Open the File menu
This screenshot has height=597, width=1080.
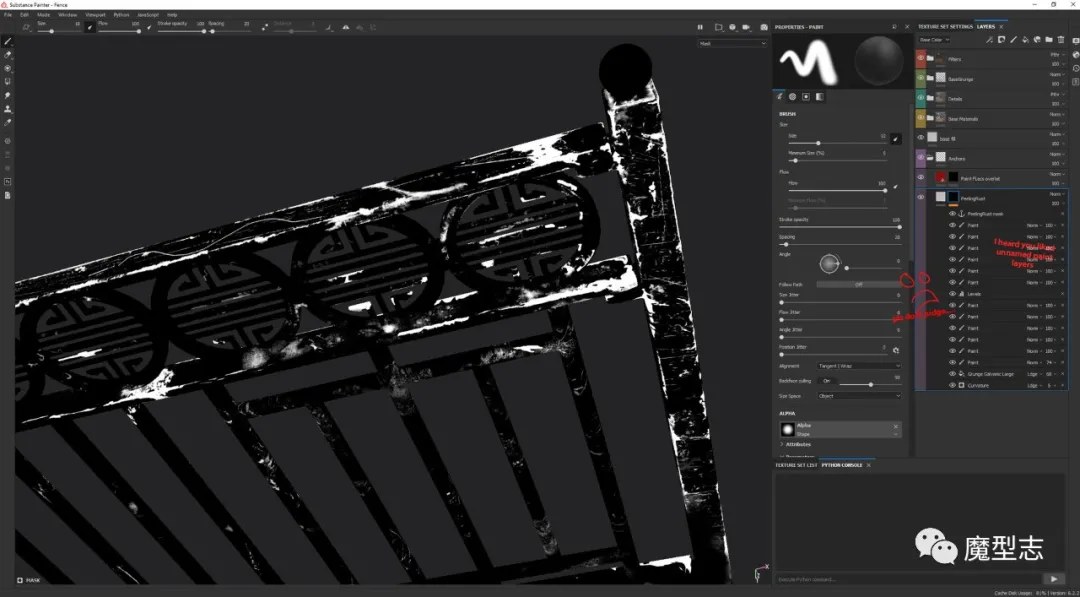8,14
